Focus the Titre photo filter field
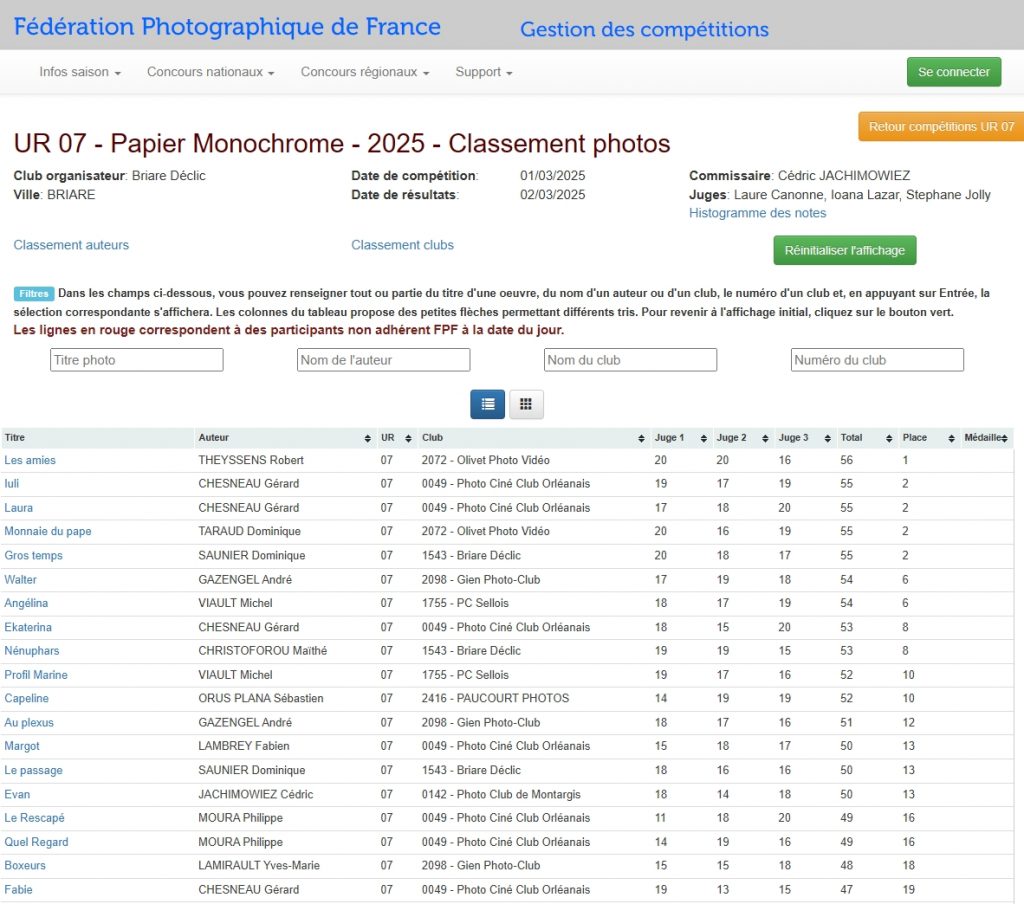This screenshot has height=904, width=1024. 137,360
